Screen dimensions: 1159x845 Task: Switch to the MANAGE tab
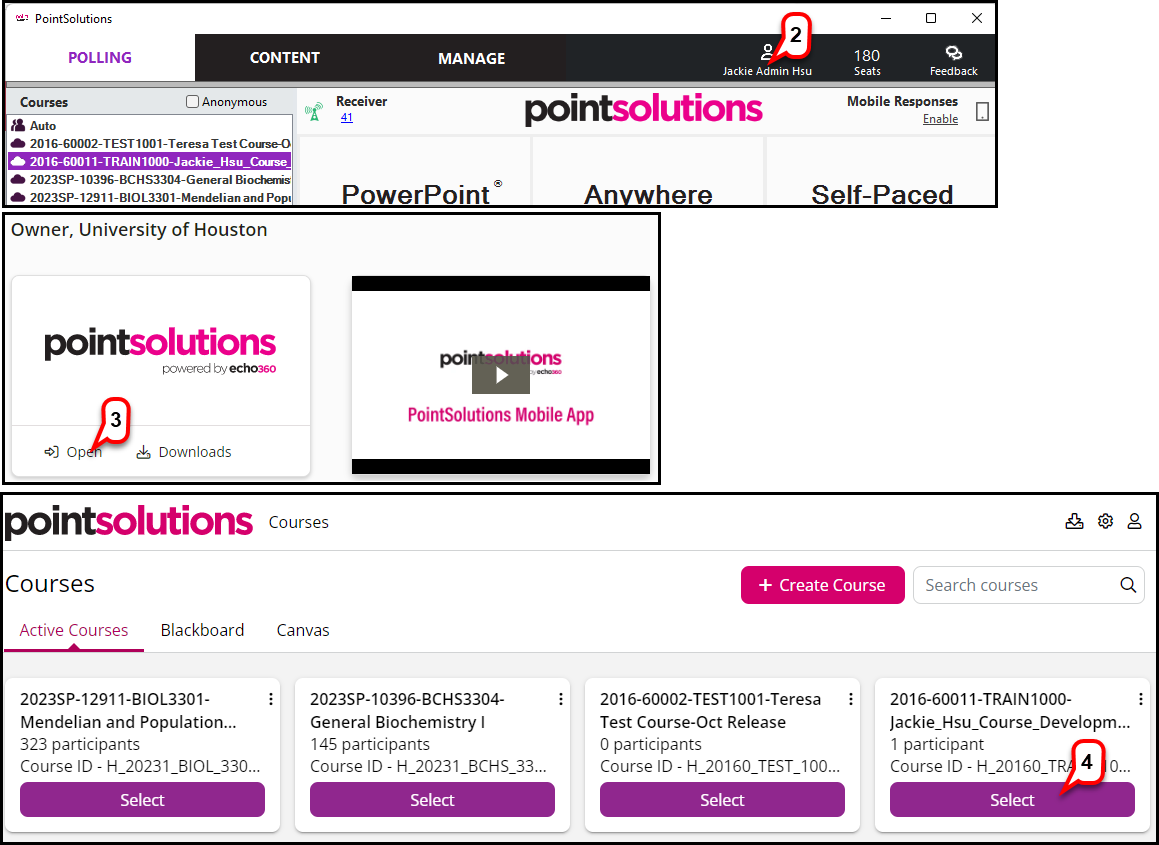(x=472, y=58)
